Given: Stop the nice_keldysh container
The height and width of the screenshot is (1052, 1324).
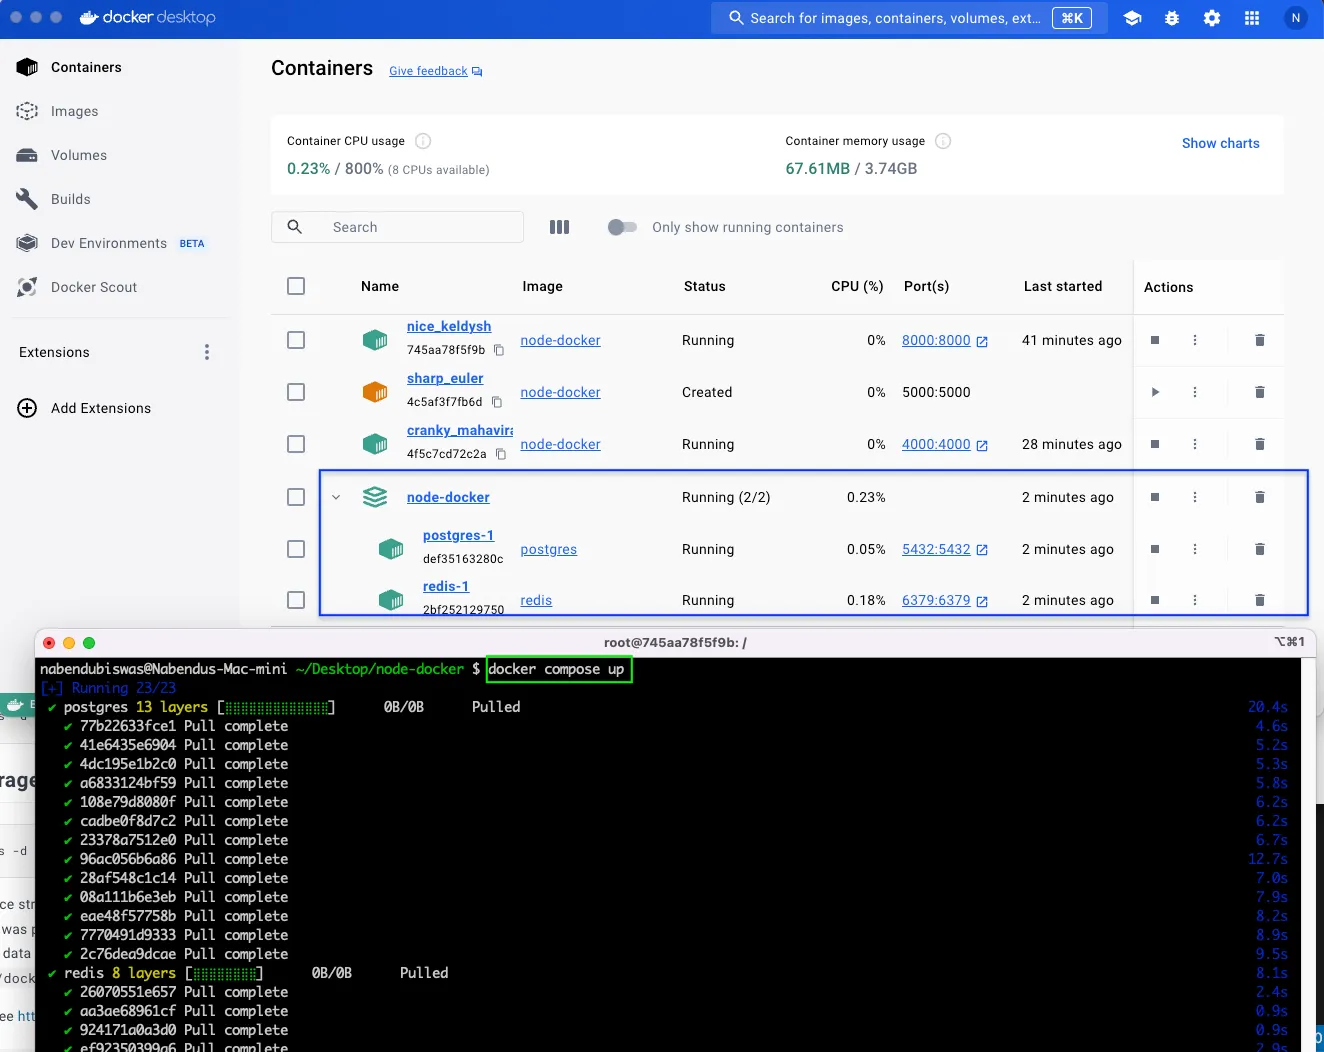Looking at the screenshot, I should 1155,340.
